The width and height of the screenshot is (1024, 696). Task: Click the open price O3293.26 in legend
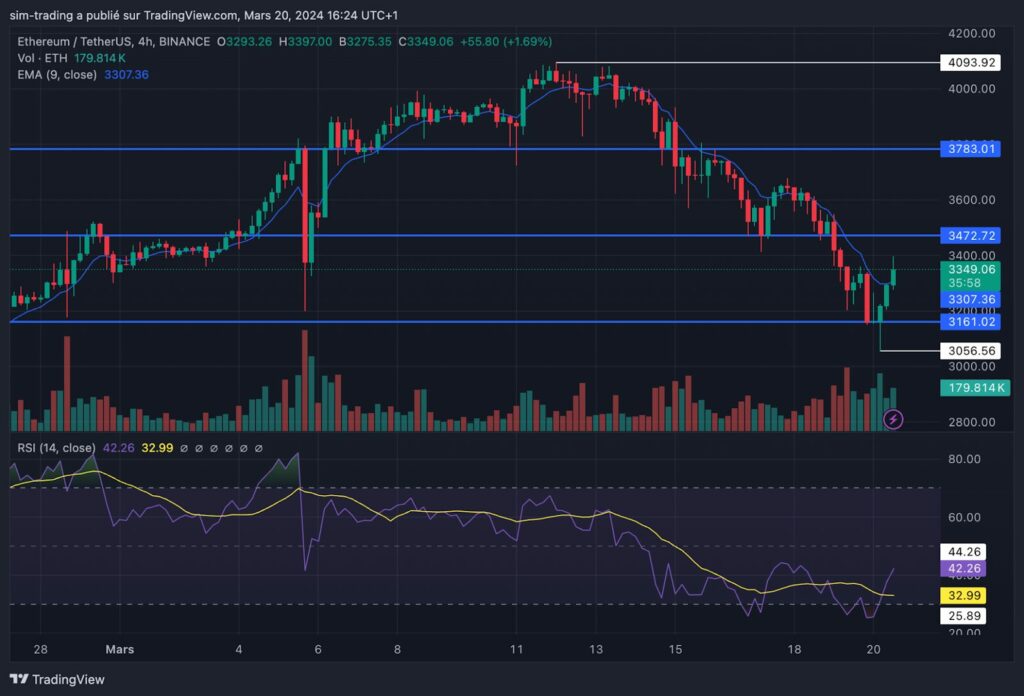click(x=244, y=42)
